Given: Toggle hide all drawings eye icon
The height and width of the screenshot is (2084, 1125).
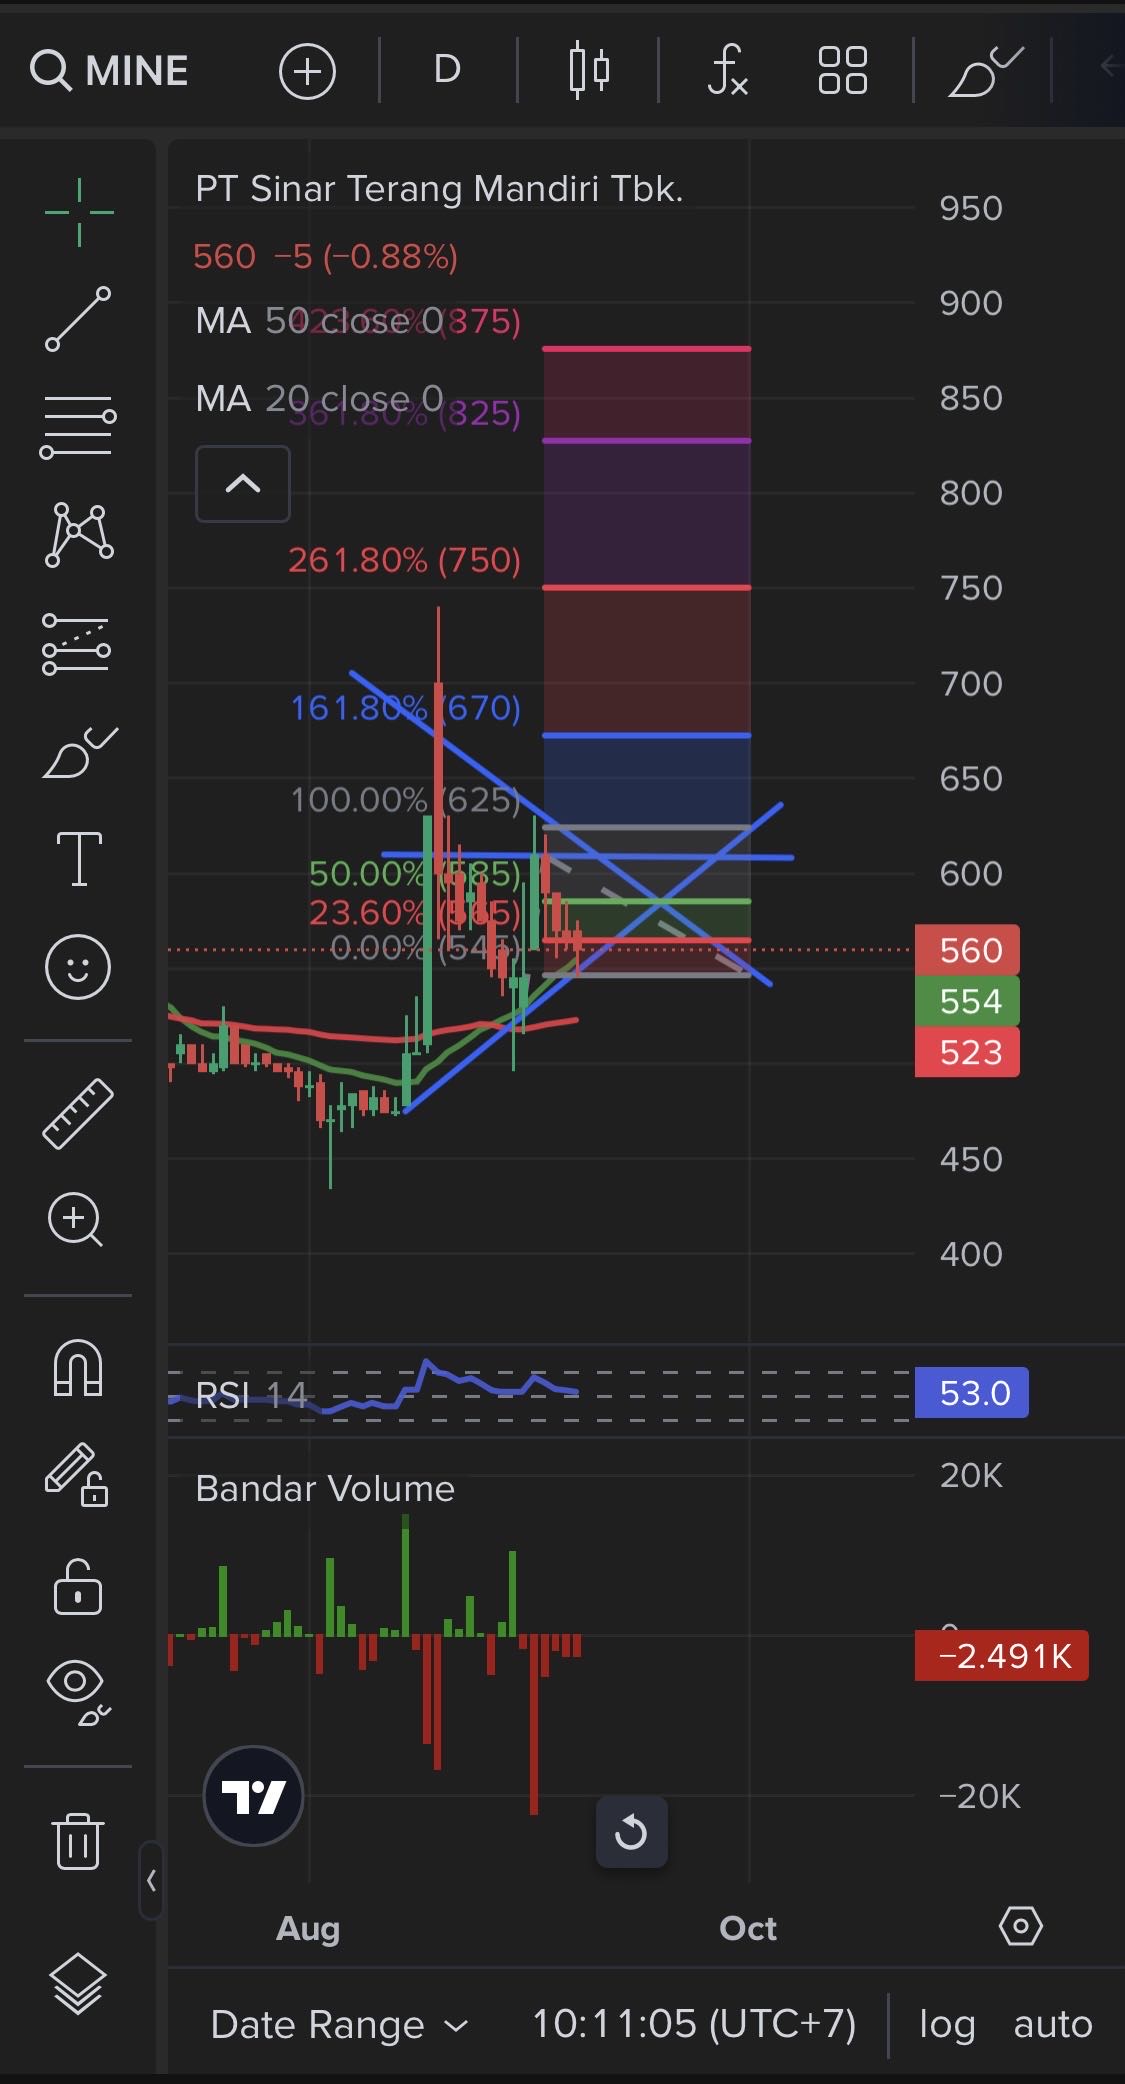Looking at the screenshot, I should pyautogui.click(x=79, y=1693).
